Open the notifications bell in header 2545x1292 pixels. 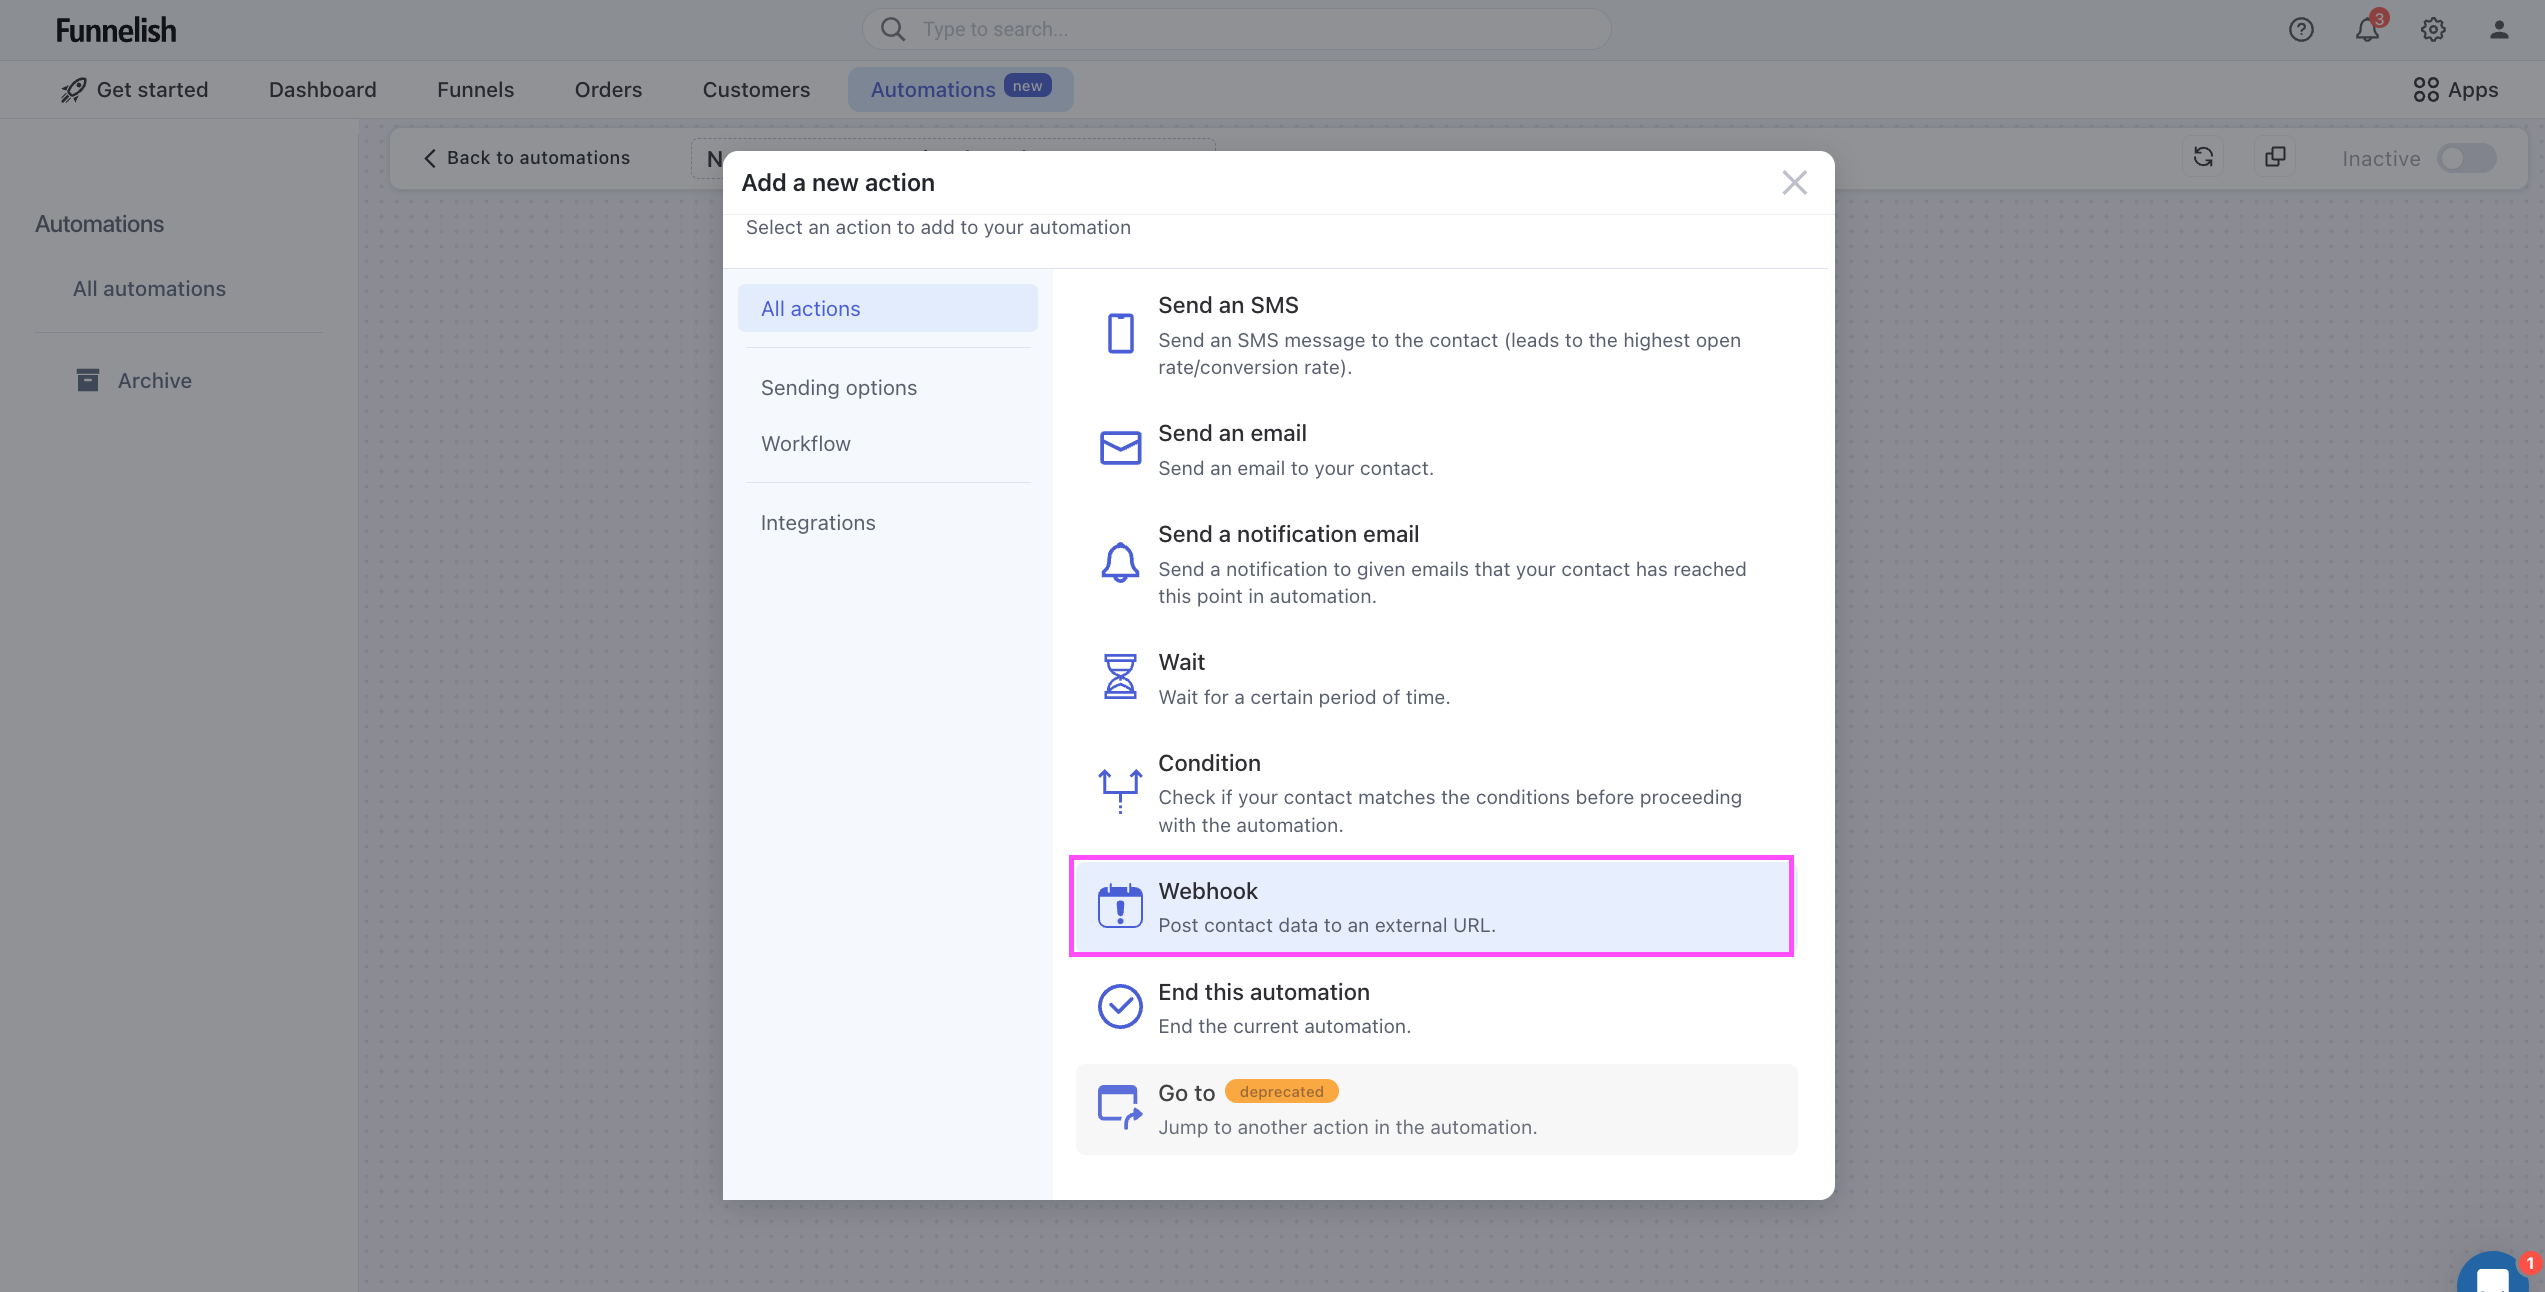pos(2366,30)
